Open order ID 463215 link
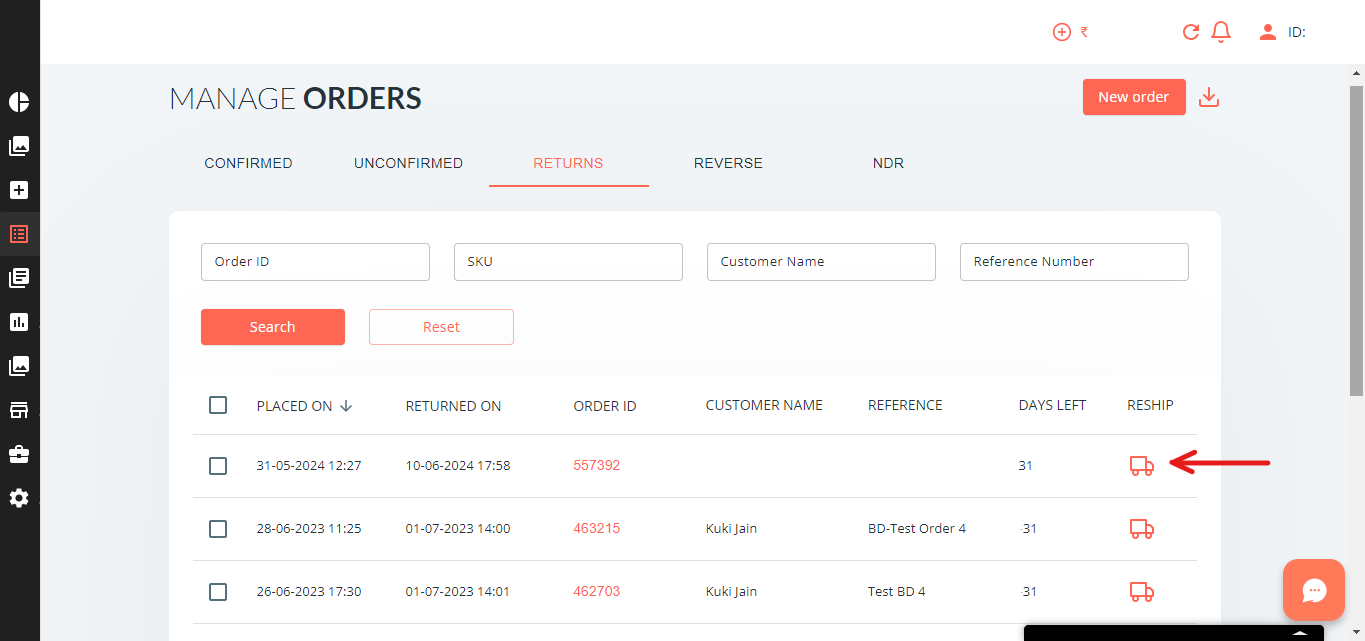This screenshot has width=1365, height=641. click(x=596, y=528)
